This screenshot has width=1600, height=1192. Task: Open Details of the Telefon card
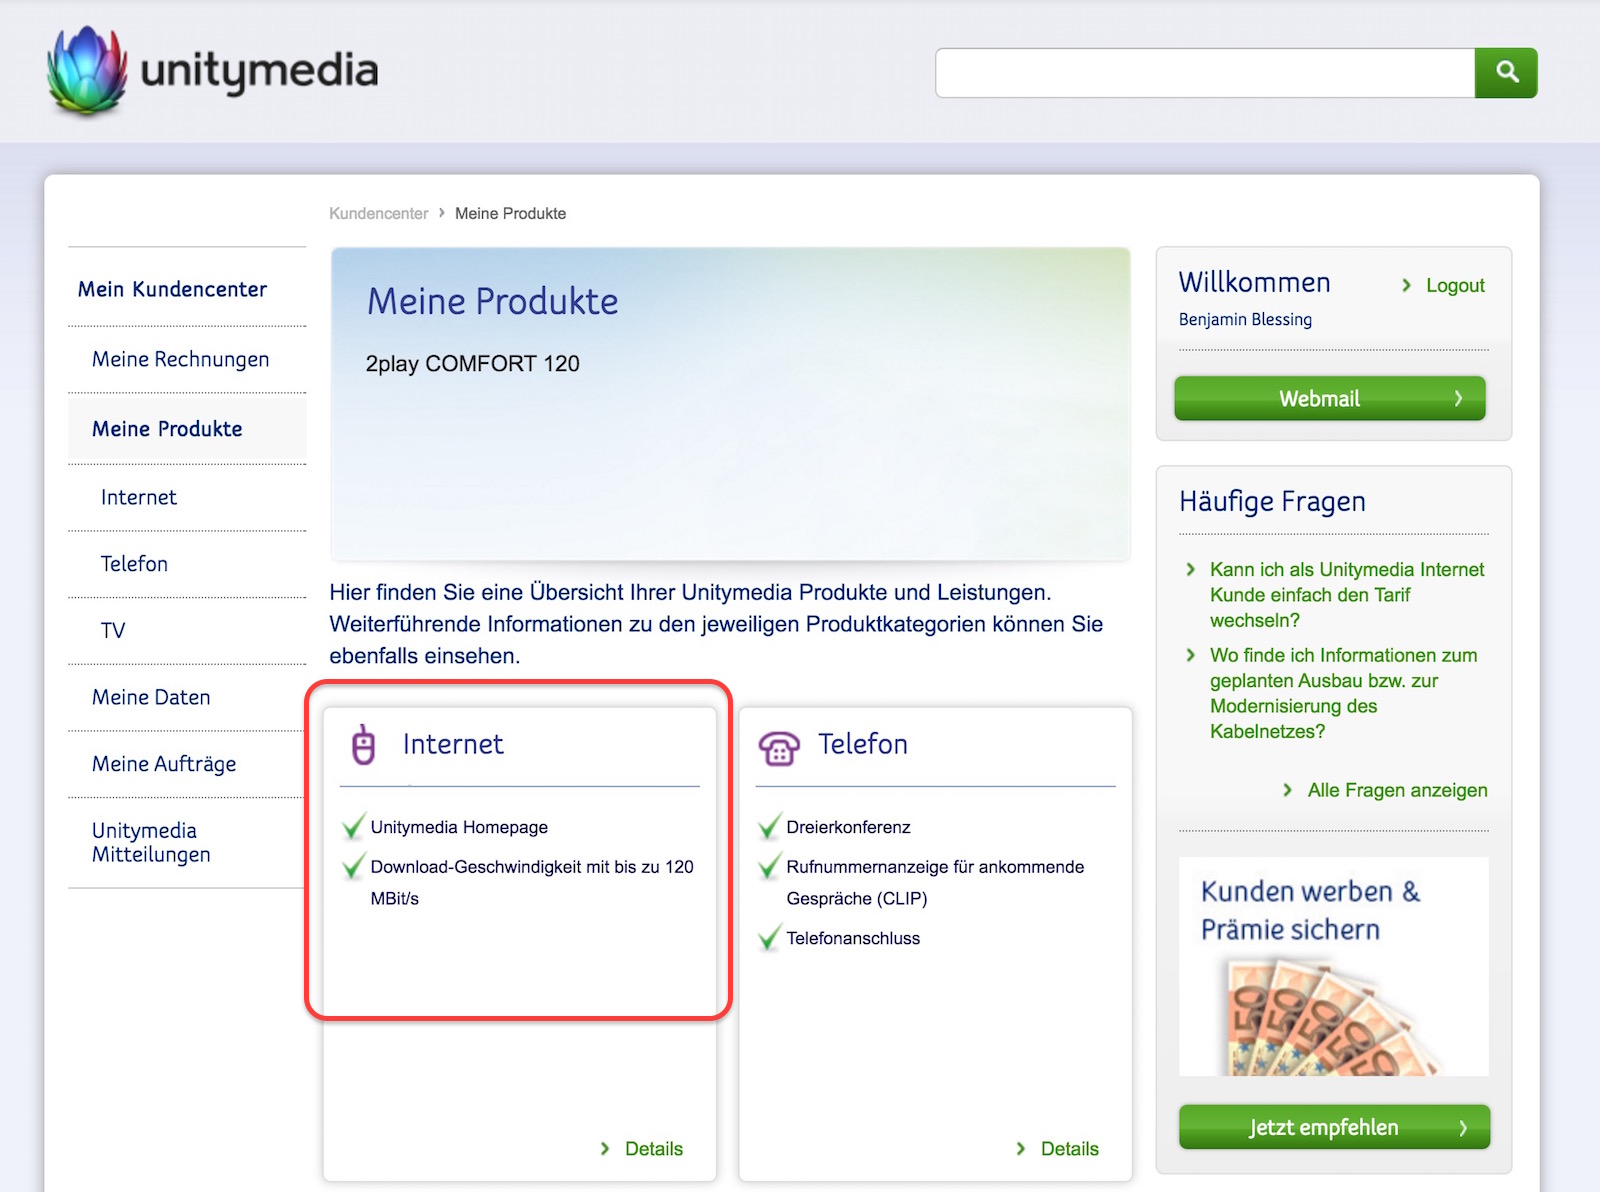click(1070, 1148)
